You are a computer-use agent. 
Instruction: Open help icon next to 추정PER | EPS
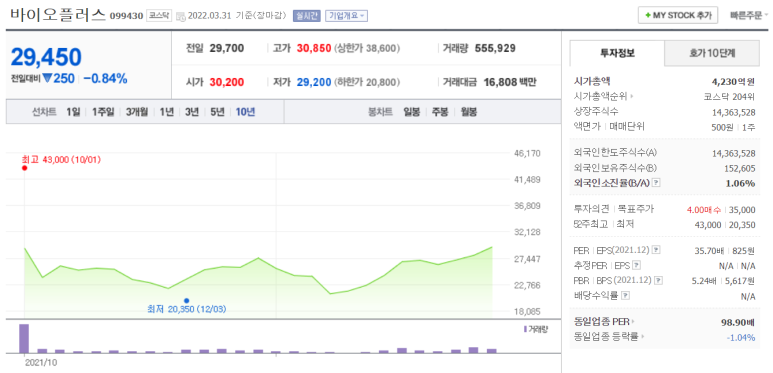[636, 266]
